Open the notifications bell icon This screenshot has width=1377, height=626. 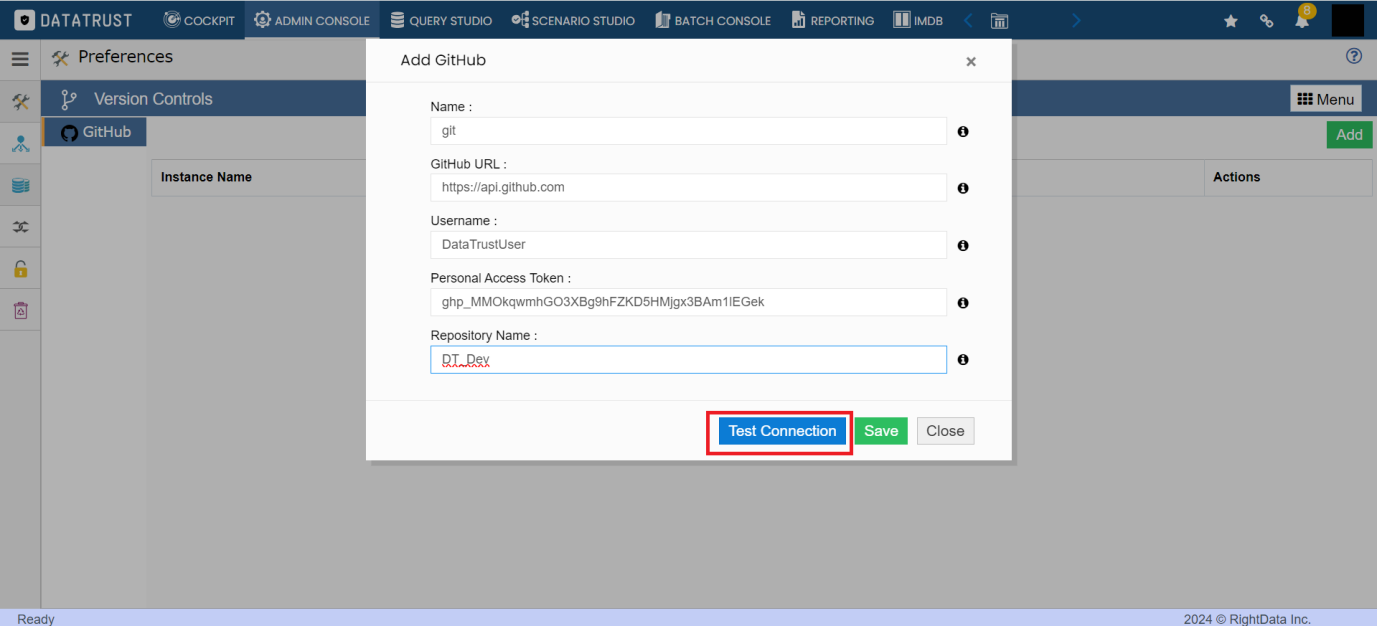tap(1302, 19)
